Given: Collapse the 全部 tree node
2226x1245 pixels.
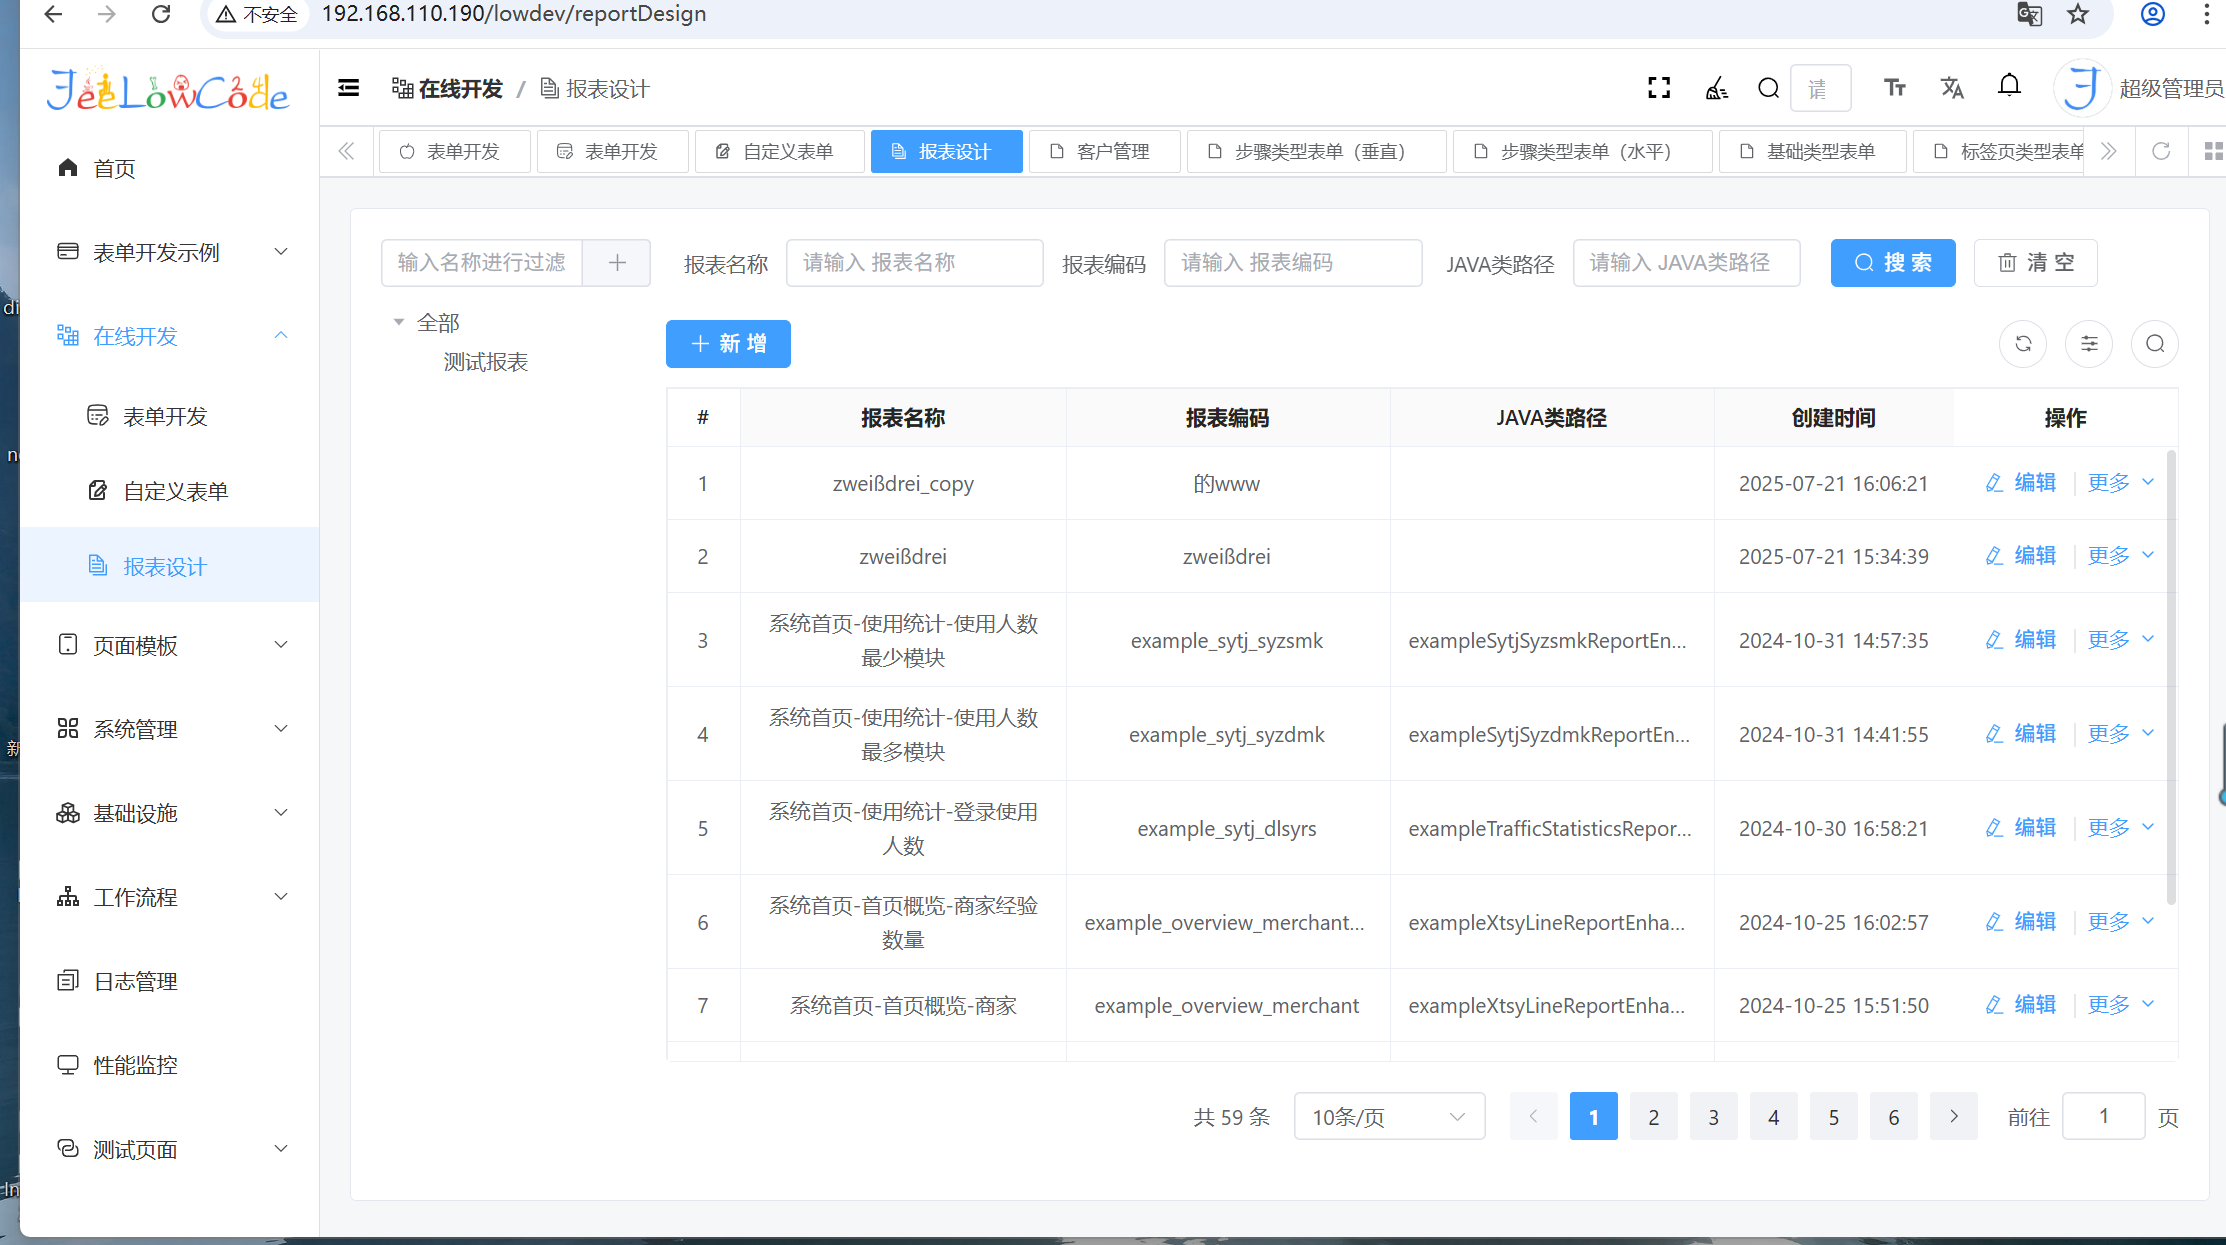Looking at the screenshot, I should tap(399, 322).
